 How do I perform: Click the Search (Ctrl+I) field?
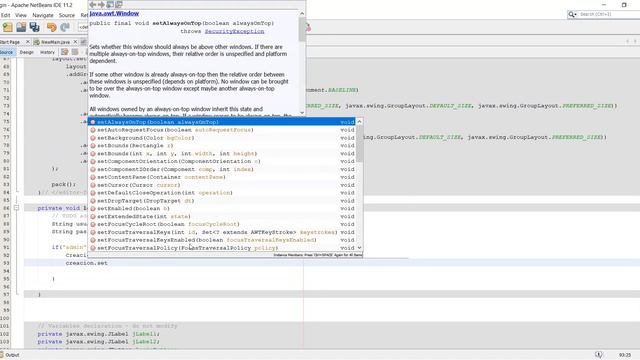(x=608, y=14)
